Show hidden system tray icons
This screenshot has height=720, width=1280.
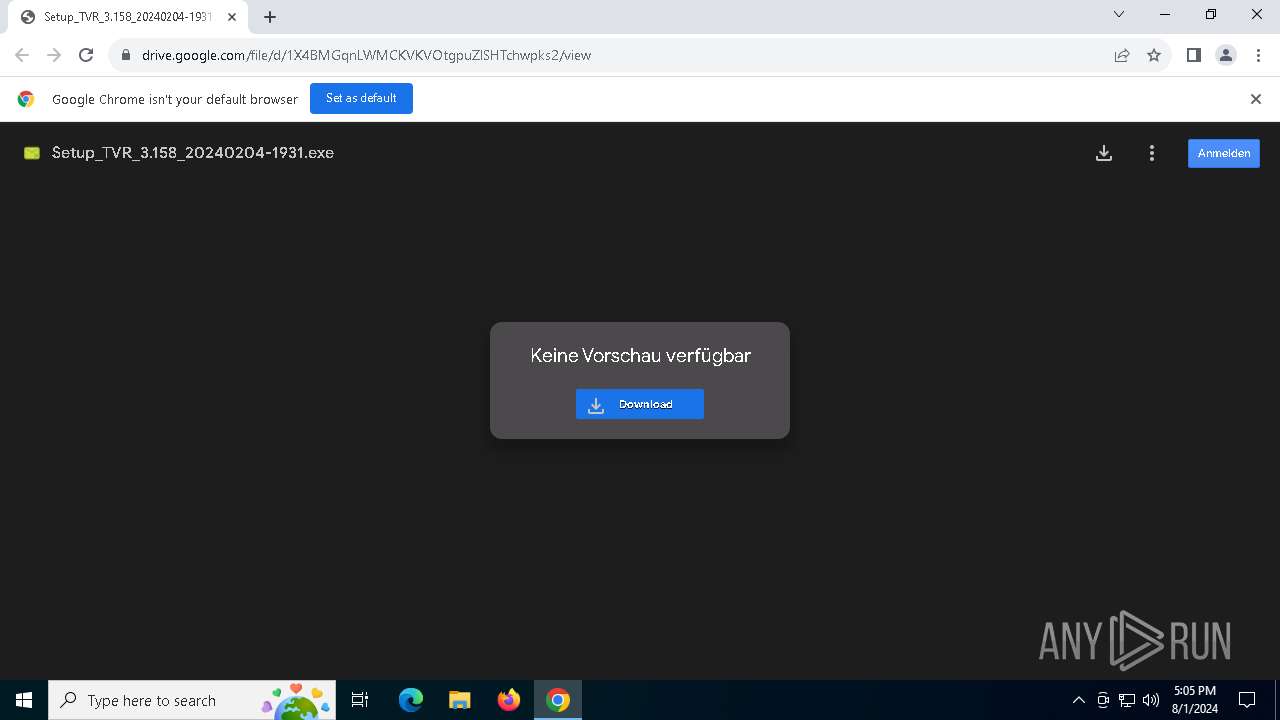(x=1078, y=700)
